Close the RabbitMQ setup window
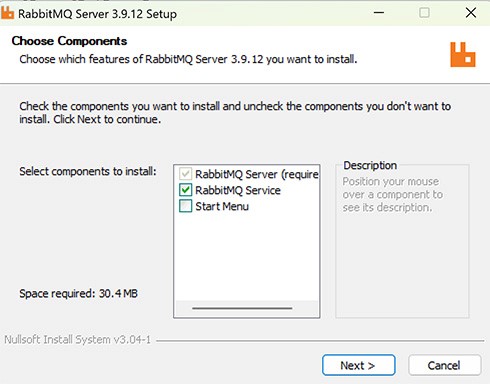Image resolution: width=490 pixels, height=384 pixels. click(471, 13)
